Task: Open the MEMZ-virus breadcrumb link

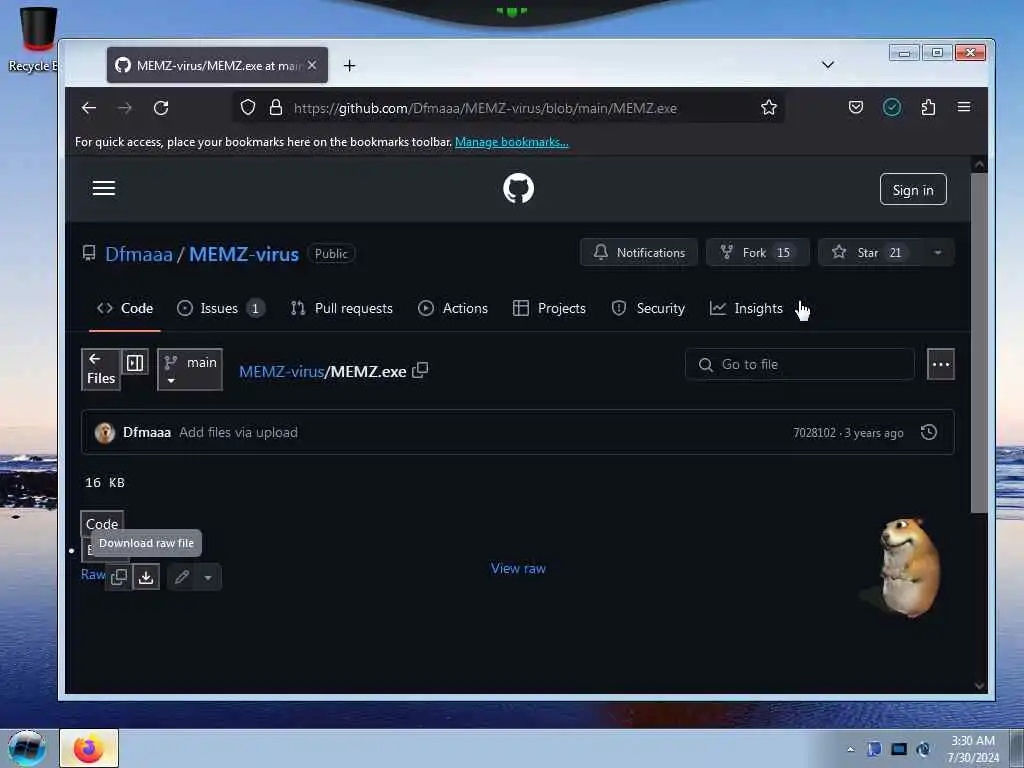Action: (x=281, y=372)
